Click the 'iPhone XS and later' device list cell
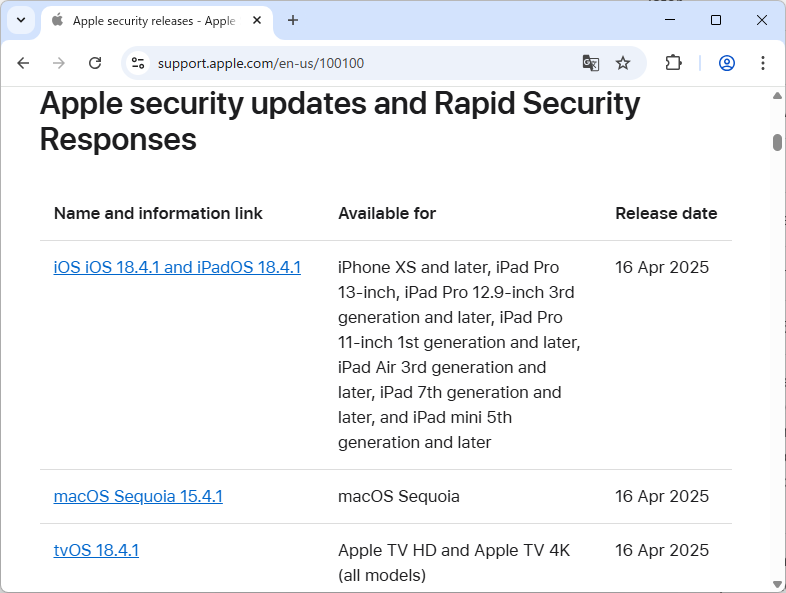Image resolution: width=786 pixels, height=593 pixels. (x=459, y=355)
